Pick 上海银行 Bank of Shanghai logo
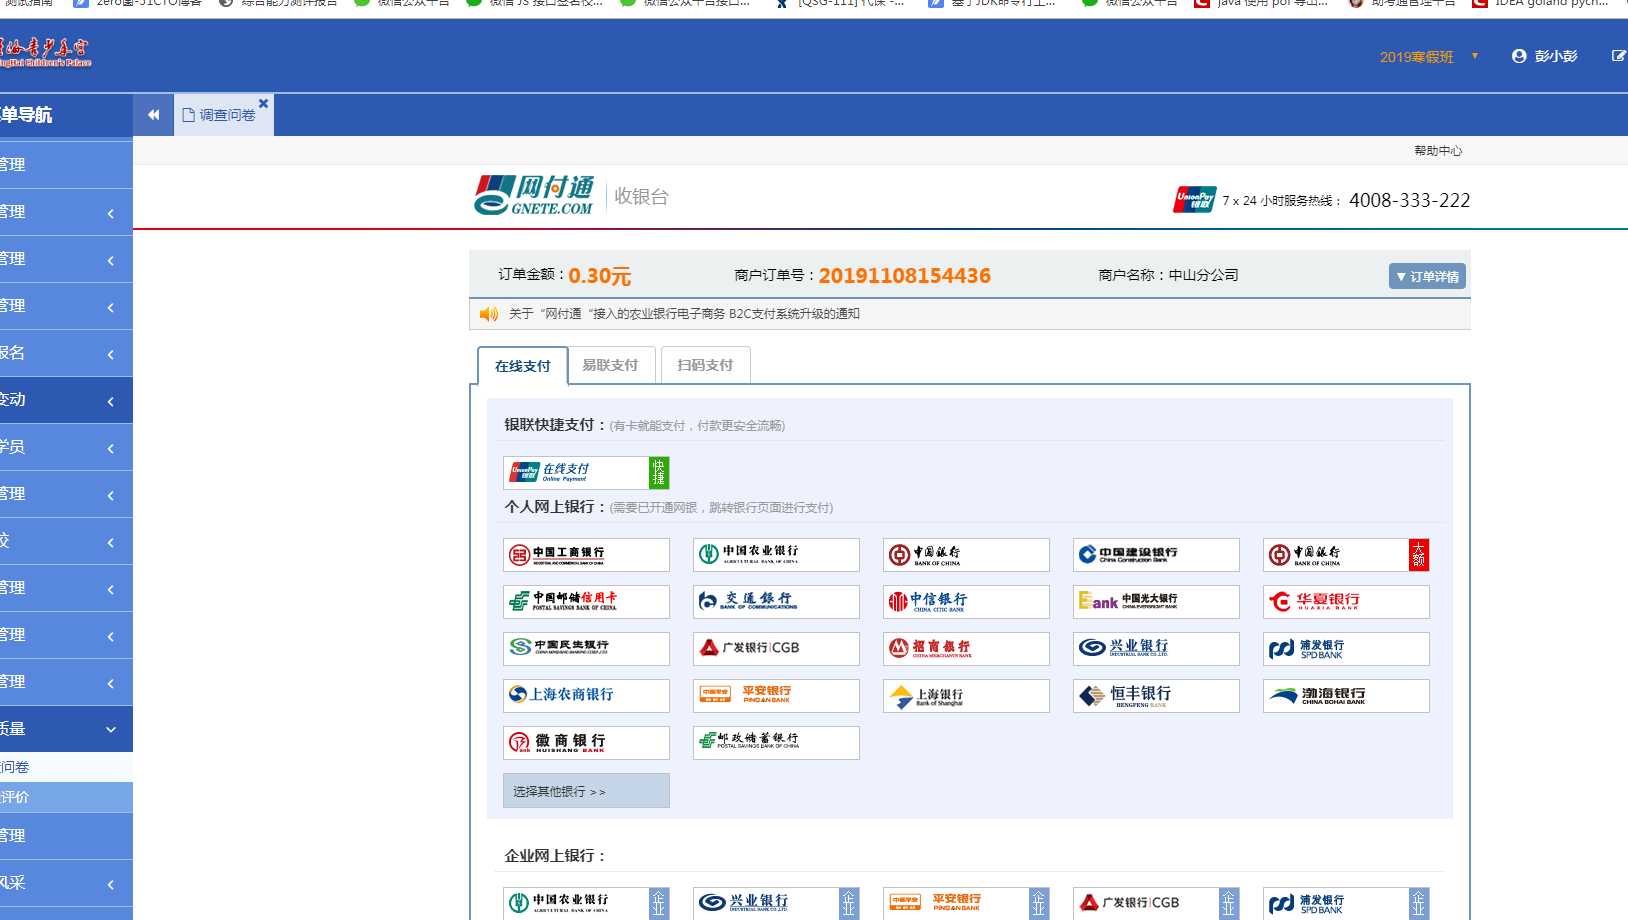 coord(966,696)
